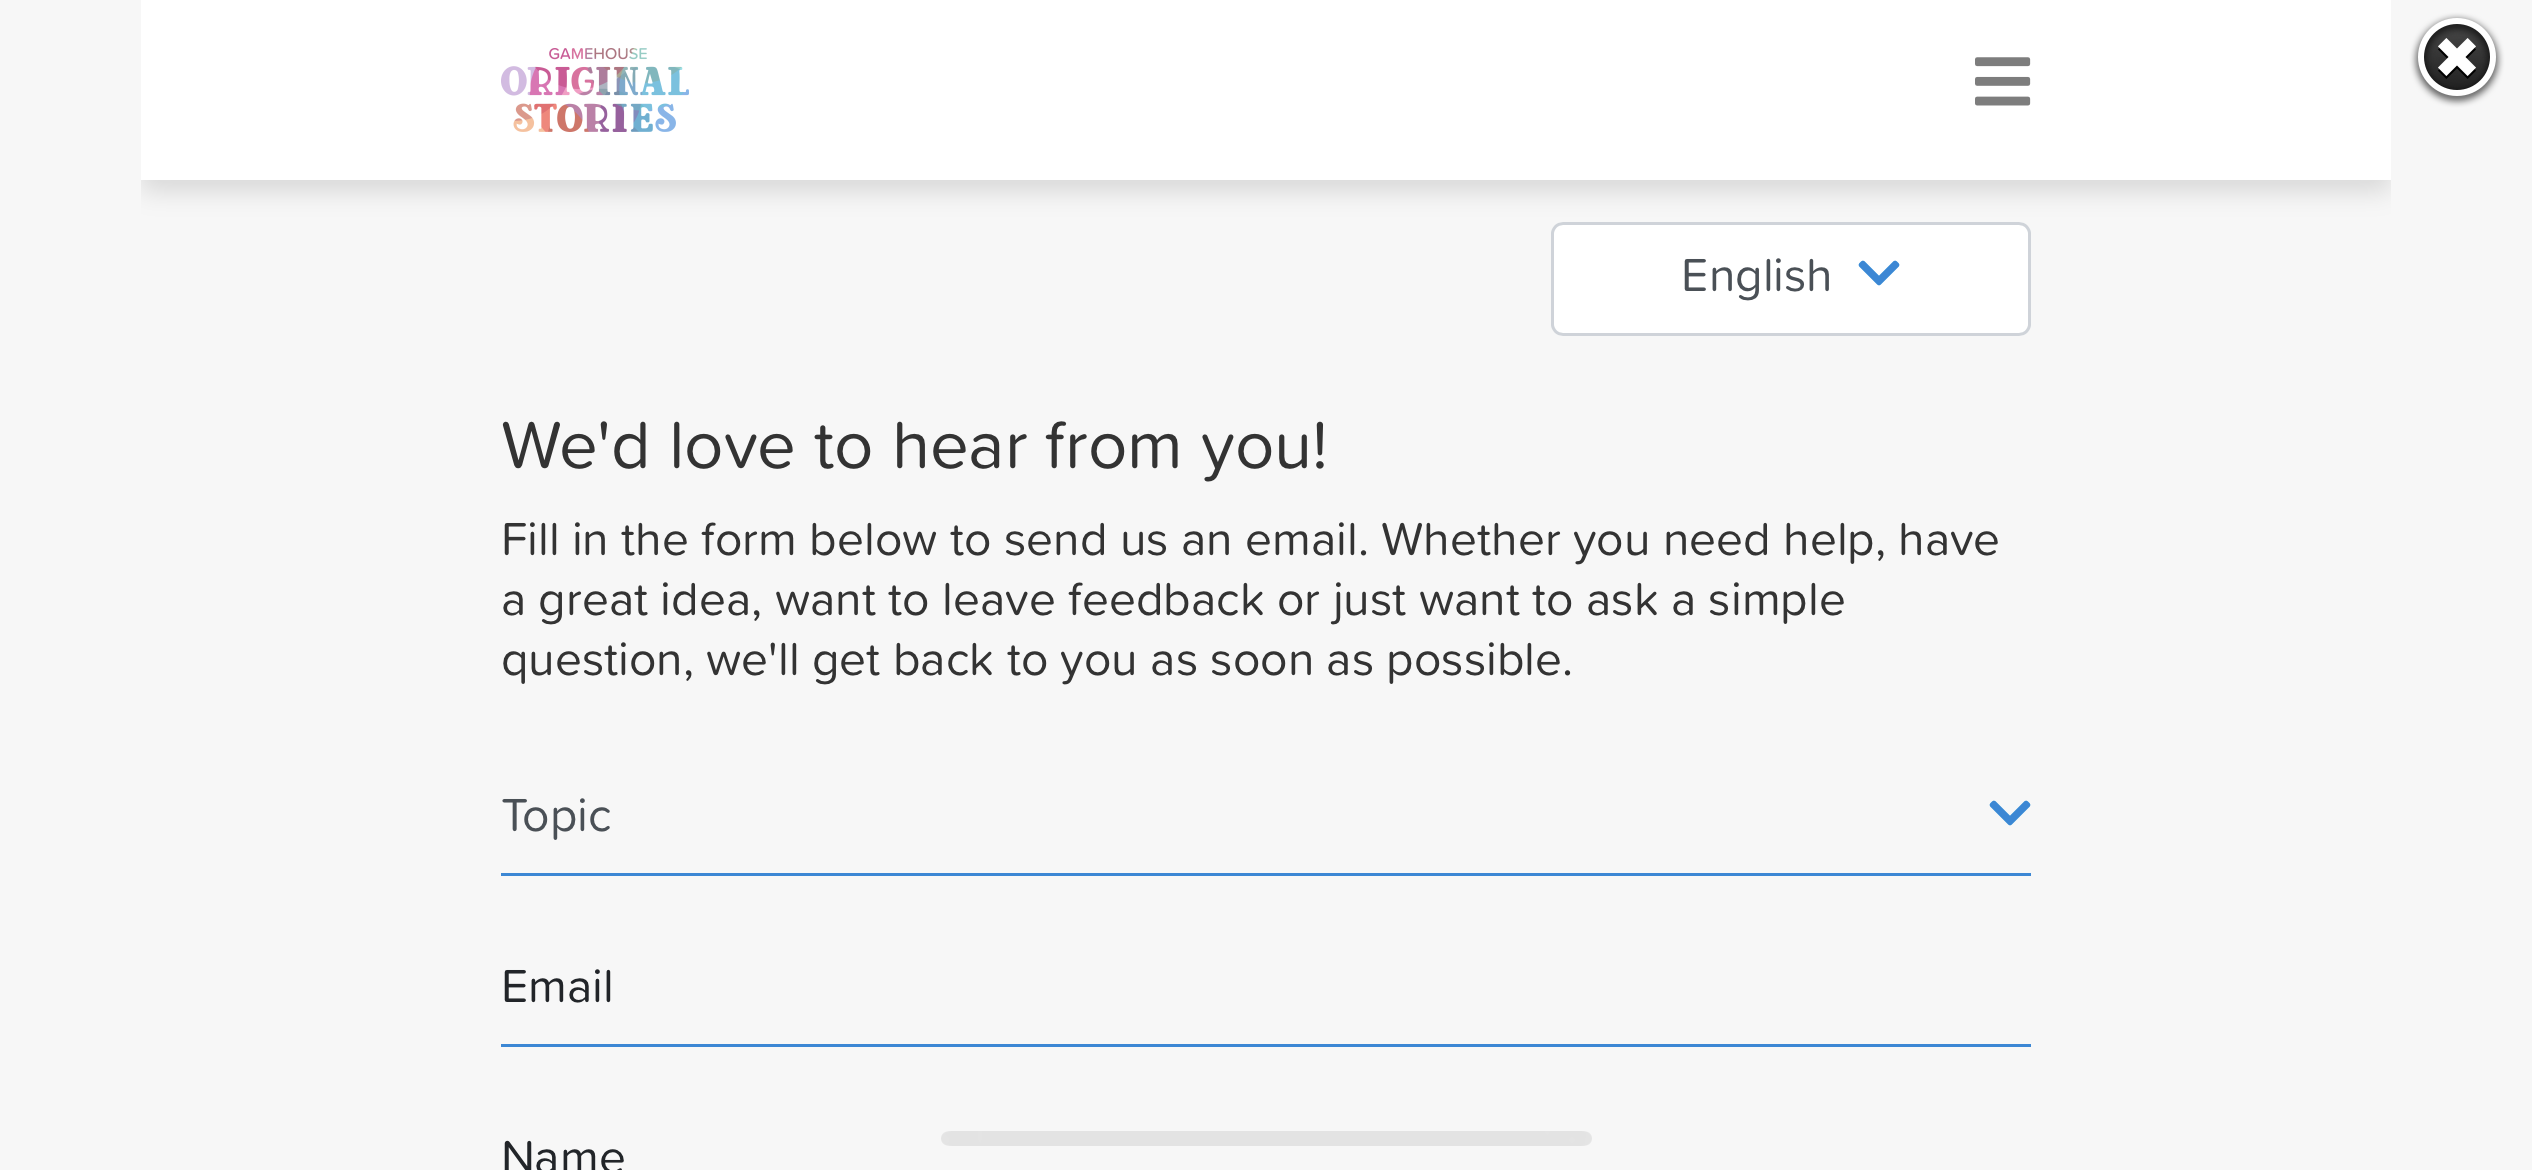
Task: Click the word ORIGINAL in the logo
Action: [x=595, y=82]
